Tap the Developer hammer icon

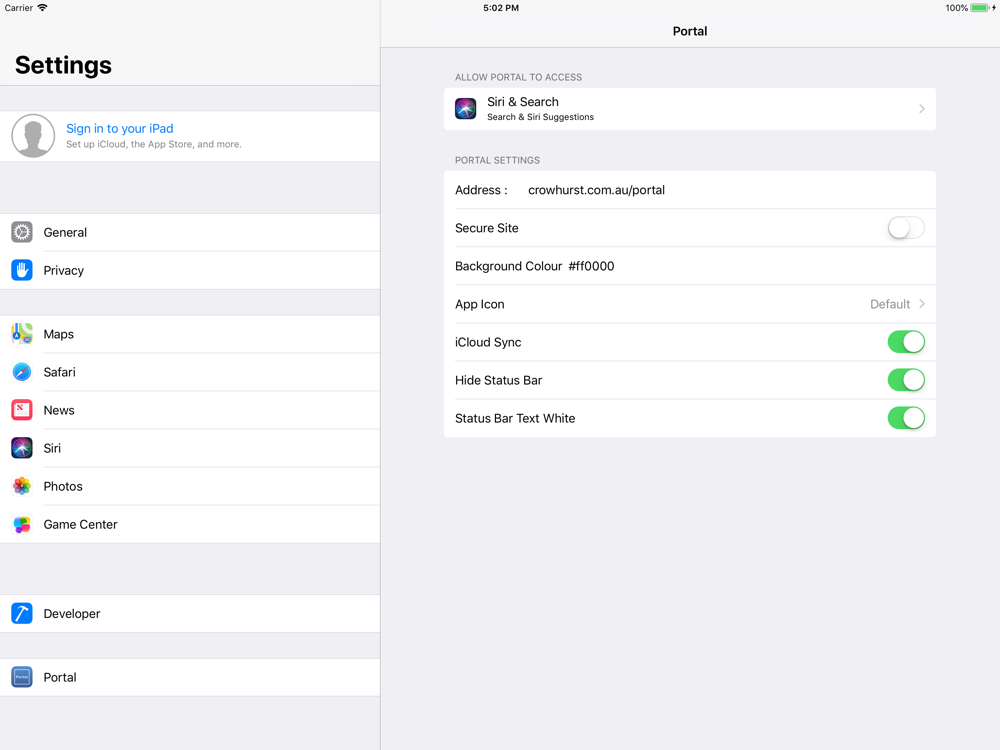pyautogui.click(x=22, y=614)
